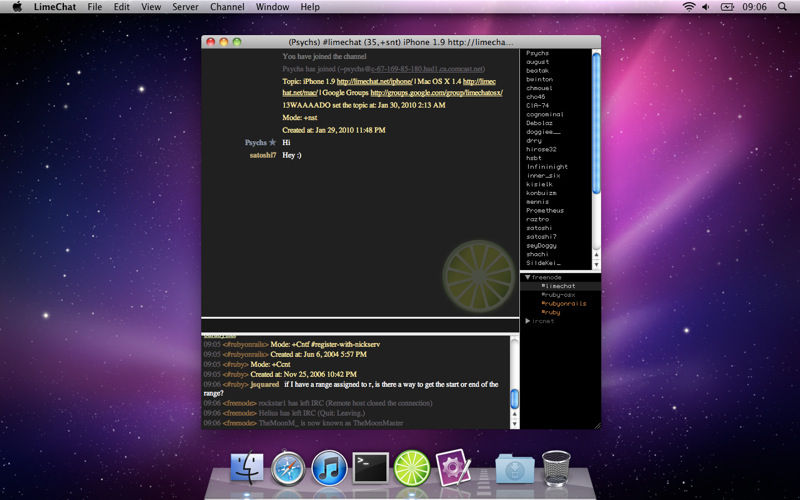Viewport: 800px width, 500px height.
Task: Click the message input field
Action: coord(360,326)
